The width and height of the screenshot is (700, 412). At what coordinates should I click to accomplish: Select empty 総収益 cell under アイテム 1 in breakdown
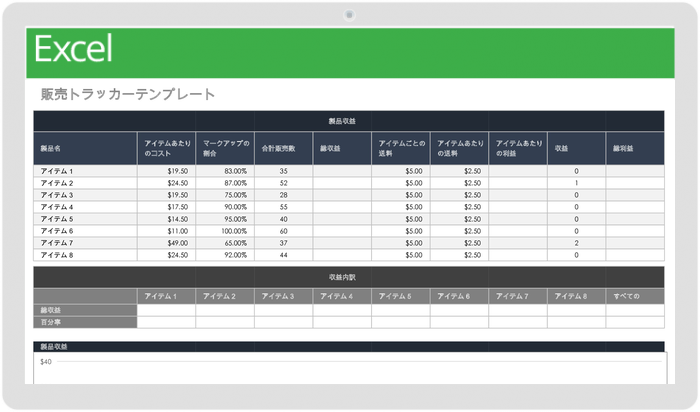(x=167, y=310)
